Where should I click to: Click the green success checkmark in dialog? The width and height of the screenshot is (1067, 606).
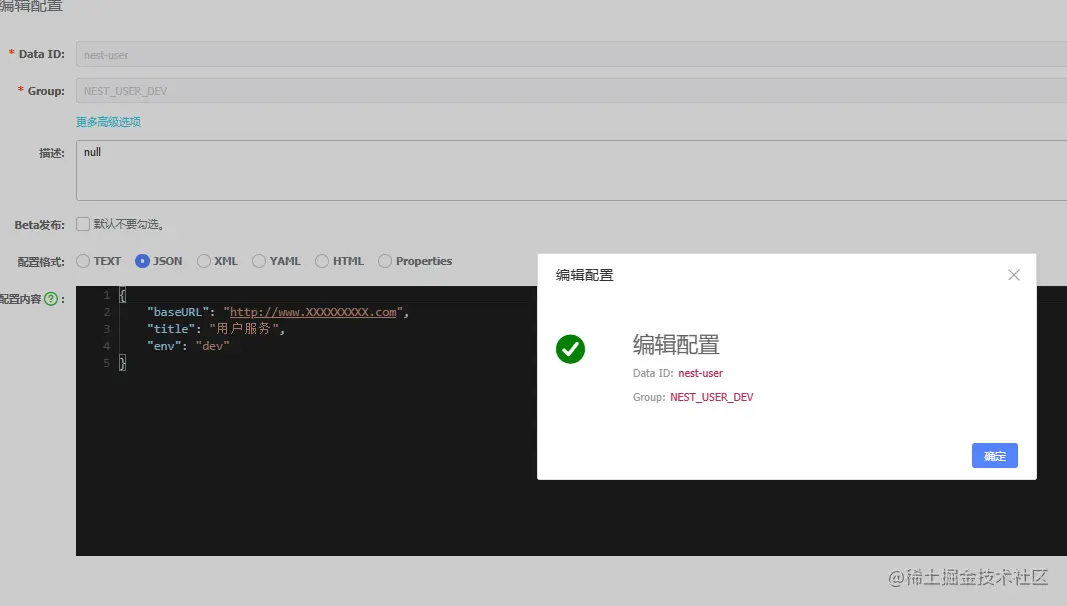tap(570, 349)
